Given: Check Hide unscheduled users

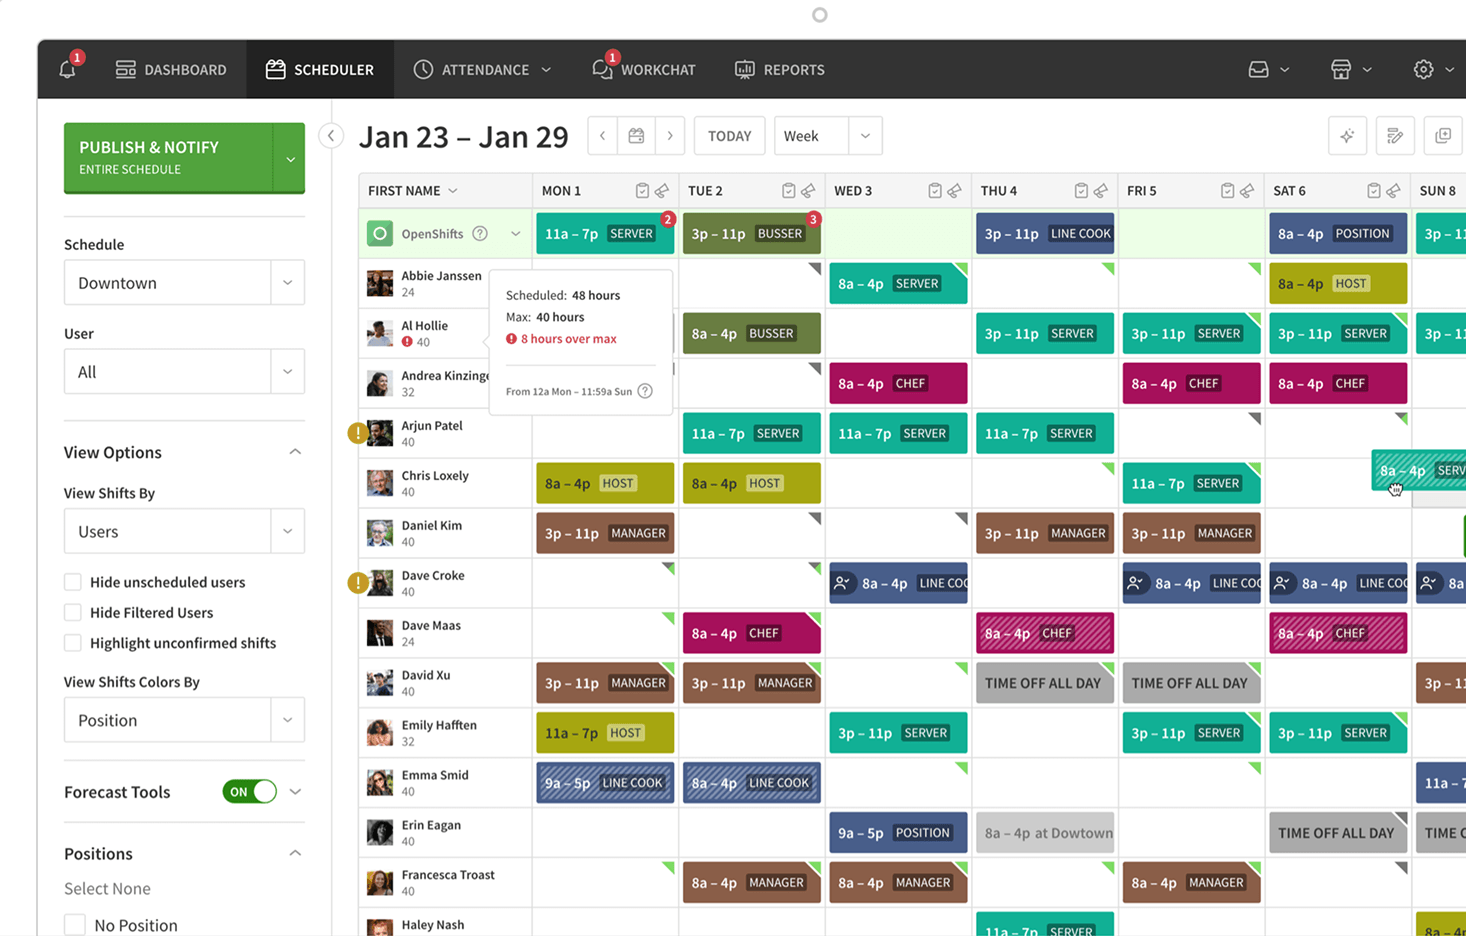Looking at the screenshot, I should (72, 582).
